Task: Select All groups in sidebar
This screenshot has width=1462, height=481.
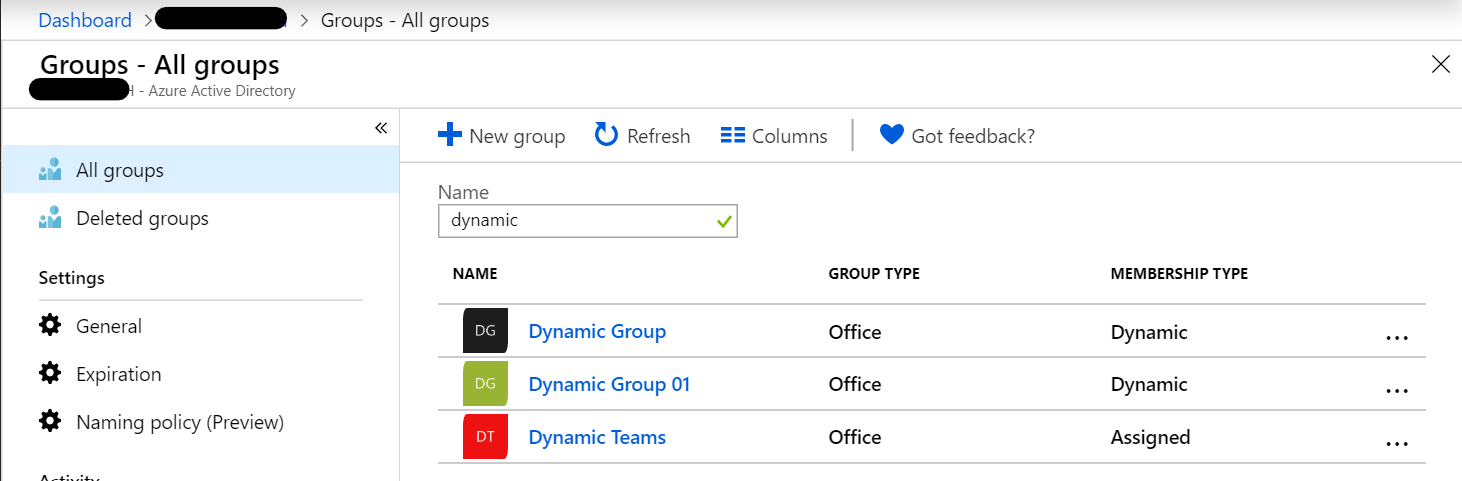Action: [x=119, y=170]
